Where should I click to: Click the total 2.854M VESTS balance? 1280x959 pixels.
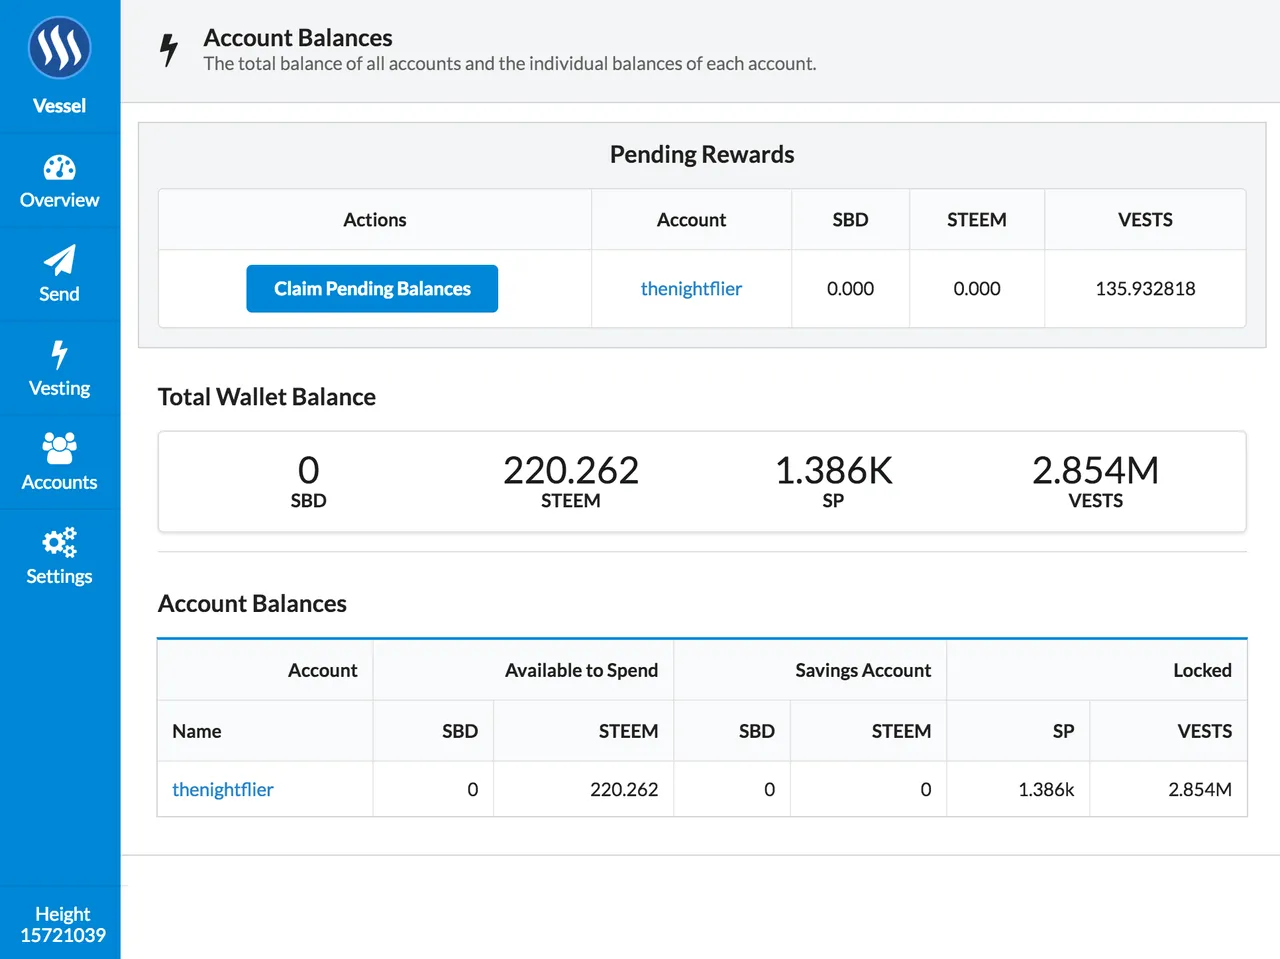coord(1096,481)
